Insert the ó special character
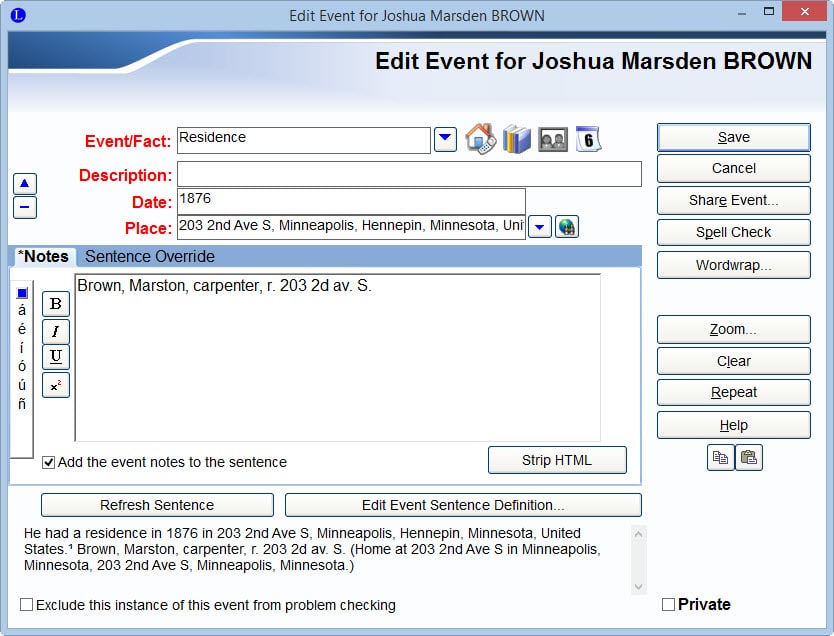The image size is (834, 636). pos(22,366)
